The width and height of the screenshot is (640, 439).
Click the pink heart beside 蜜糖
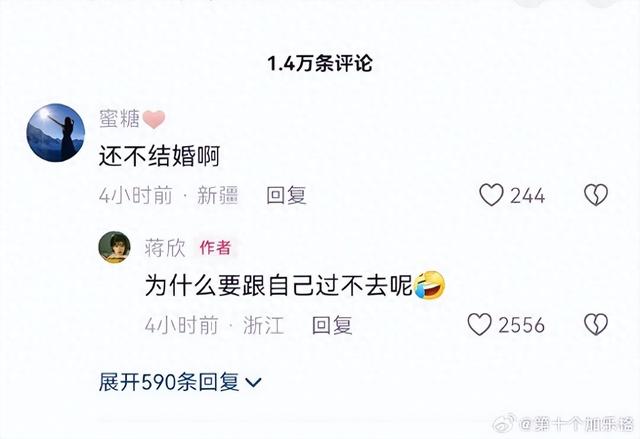click(x=154, y=119)
